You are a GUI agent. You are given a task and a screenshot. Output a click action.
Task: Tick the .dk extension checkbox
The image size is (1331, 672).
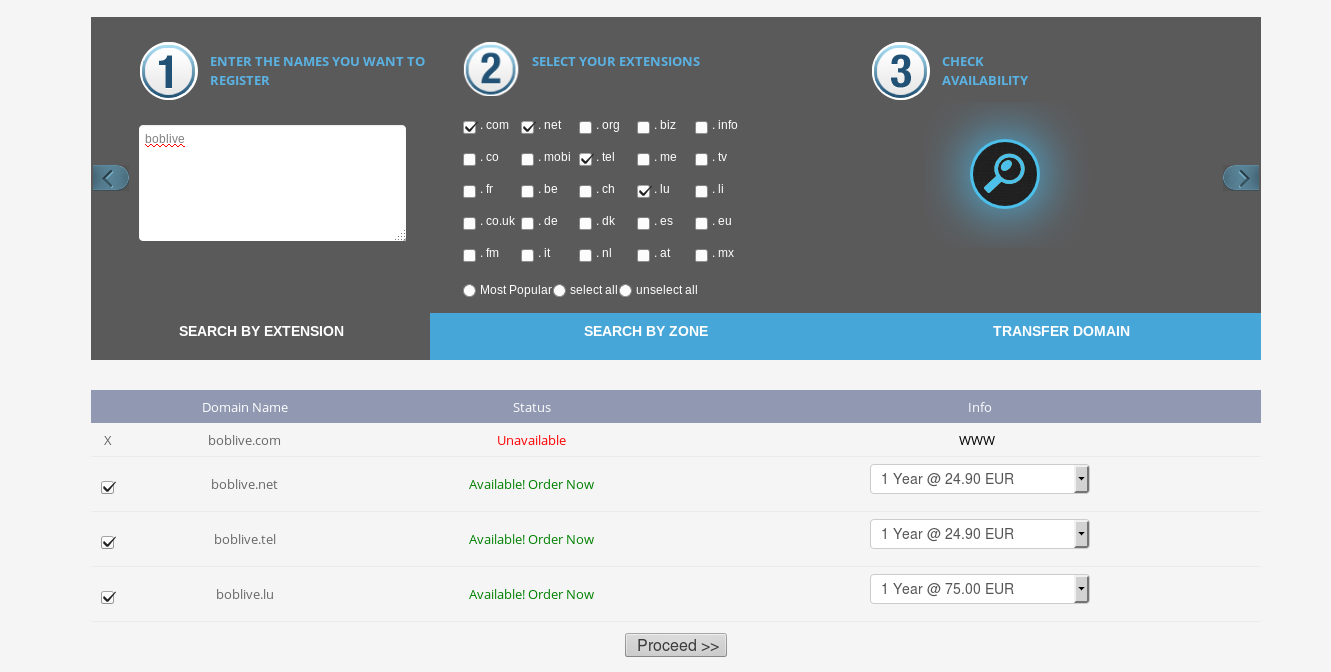[586, 223]
